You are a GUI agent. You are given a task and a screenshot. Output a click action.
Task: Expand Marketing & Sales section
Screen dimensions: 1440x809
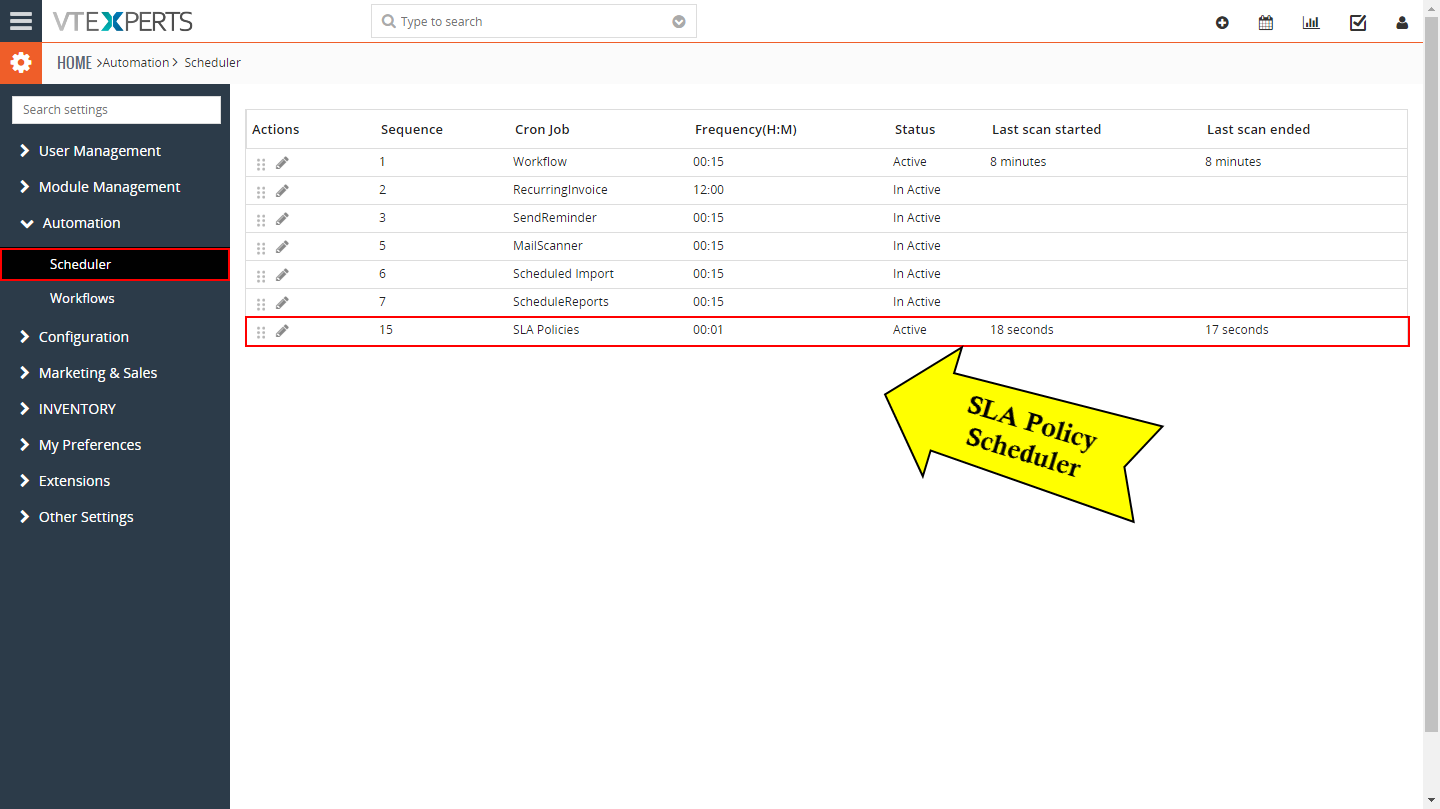click(88, 373)
